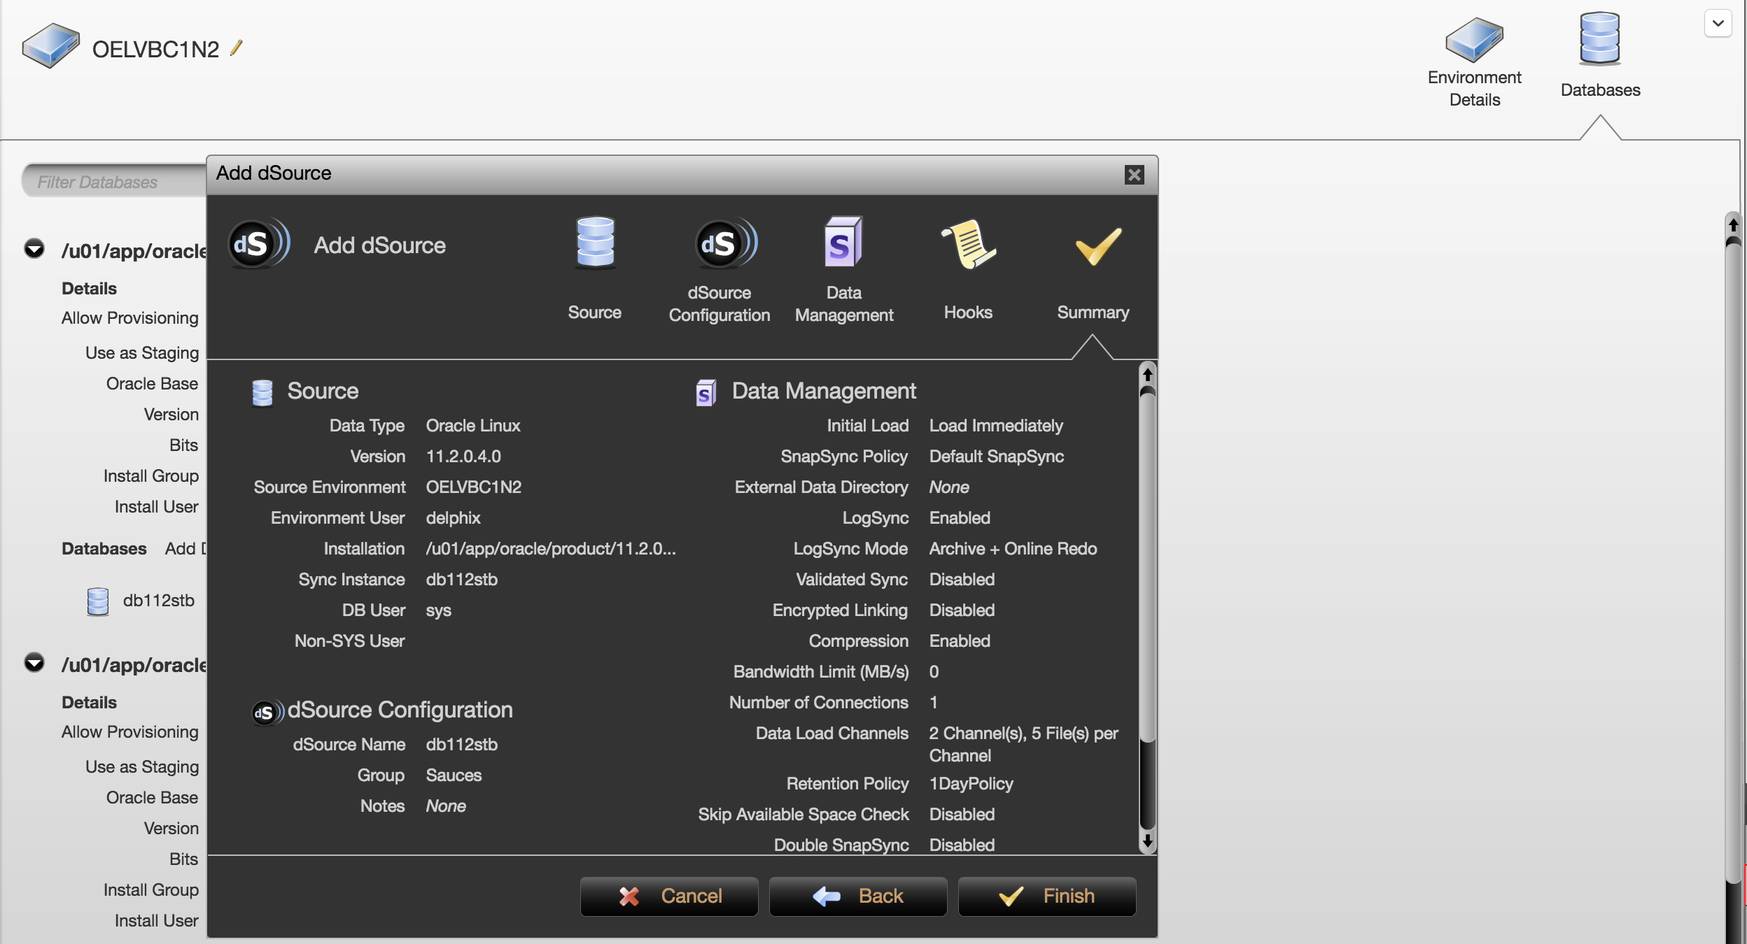This screenshot has height=944, width=1747.
Task: Click the Source step database icon
Action: [595, 243]
